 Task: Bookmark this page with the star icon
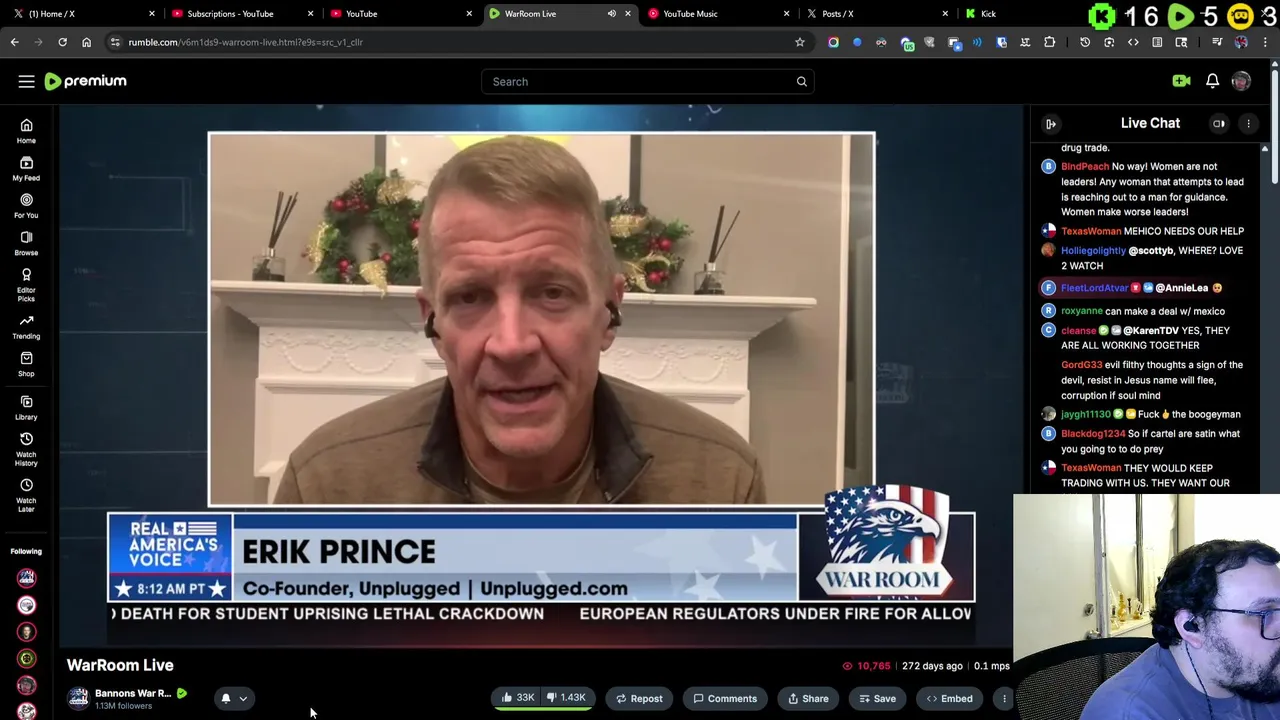tap(799, 42)
